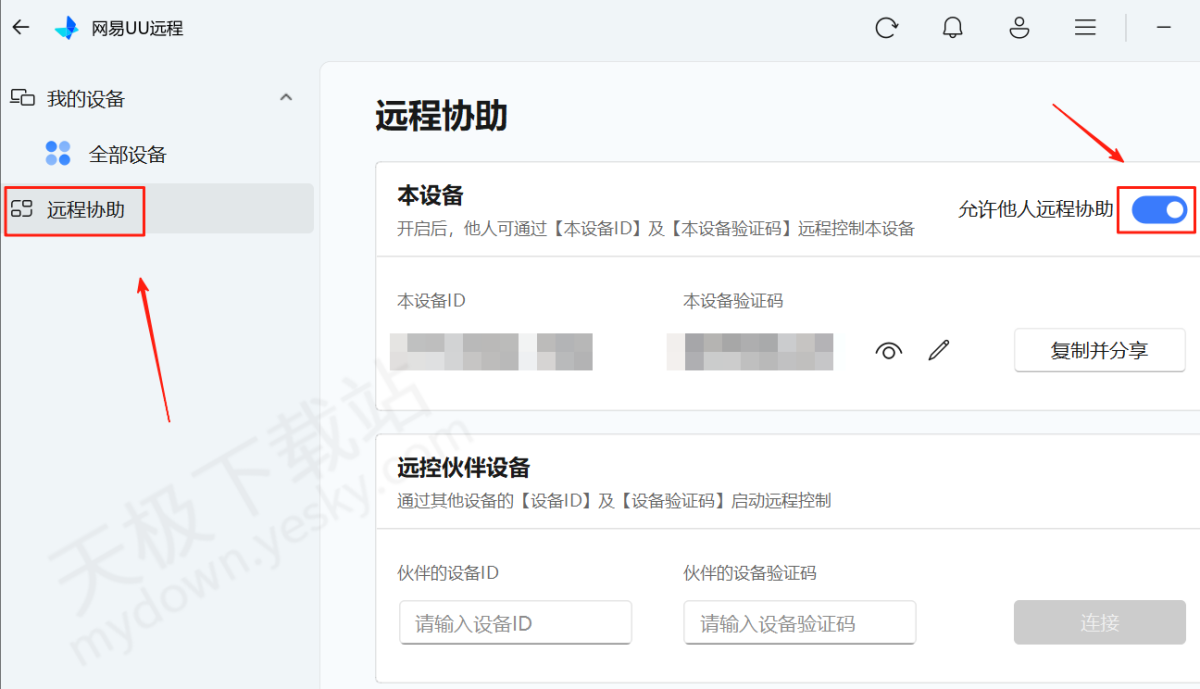Collapse the 我的设备 section

click(287, 98)
